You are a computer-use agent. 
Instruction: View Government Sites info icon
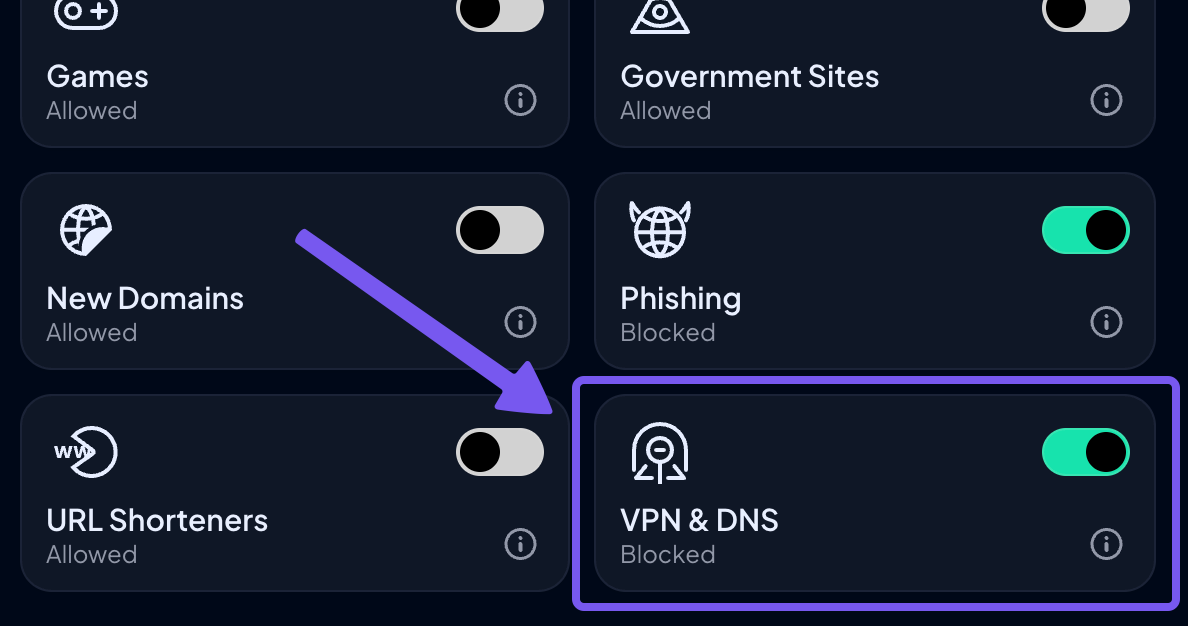(x=1106, y=100)
